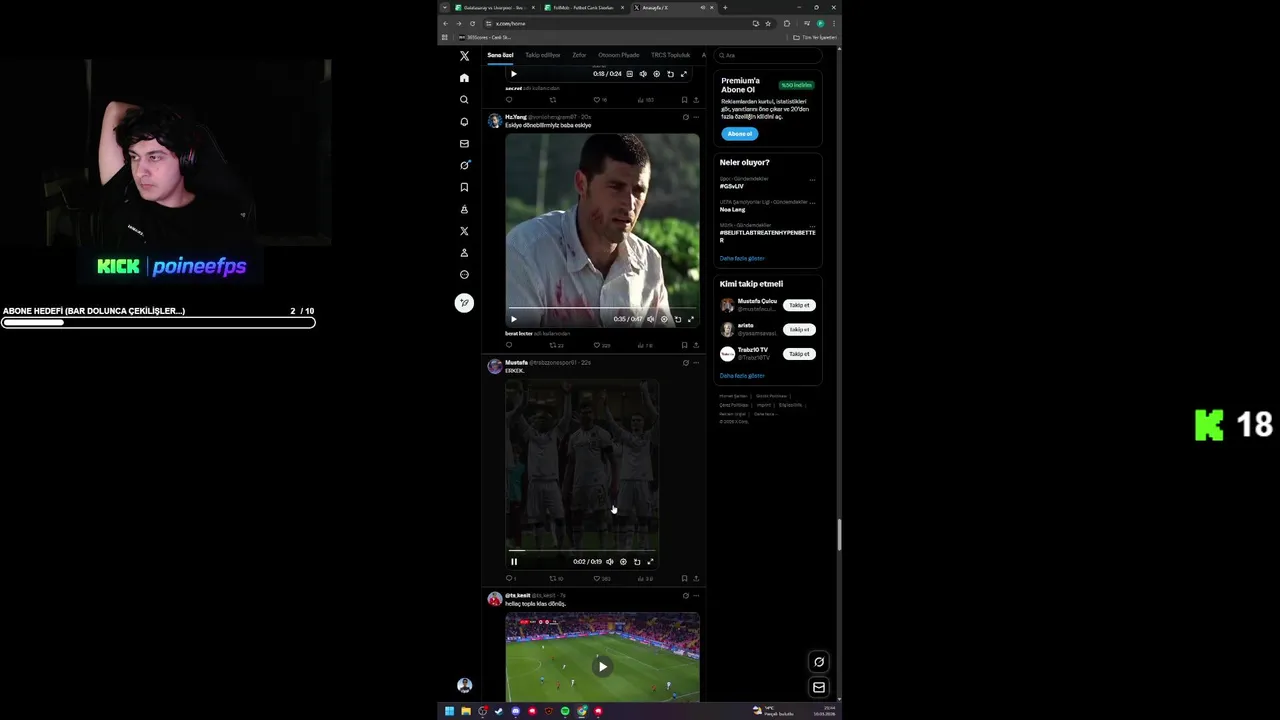Open Communities icon in sidebar
This screenshot has width=1280, height=720.
click(x=464, y=209)
